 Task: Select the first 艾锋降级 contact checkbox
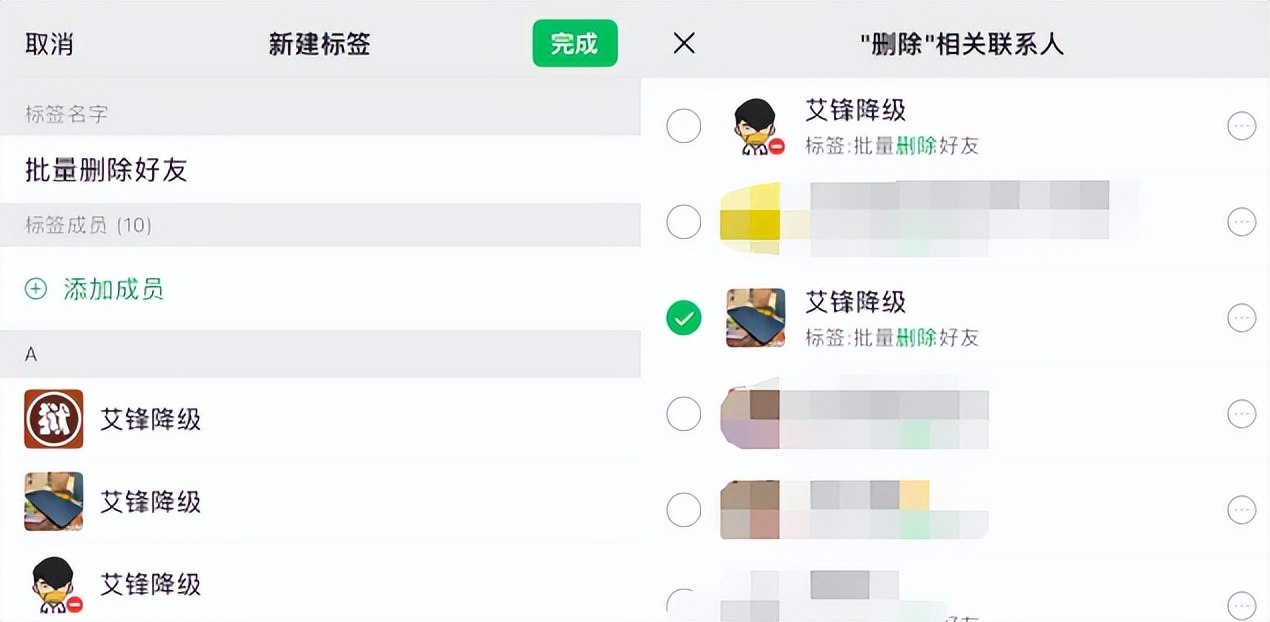684,126
